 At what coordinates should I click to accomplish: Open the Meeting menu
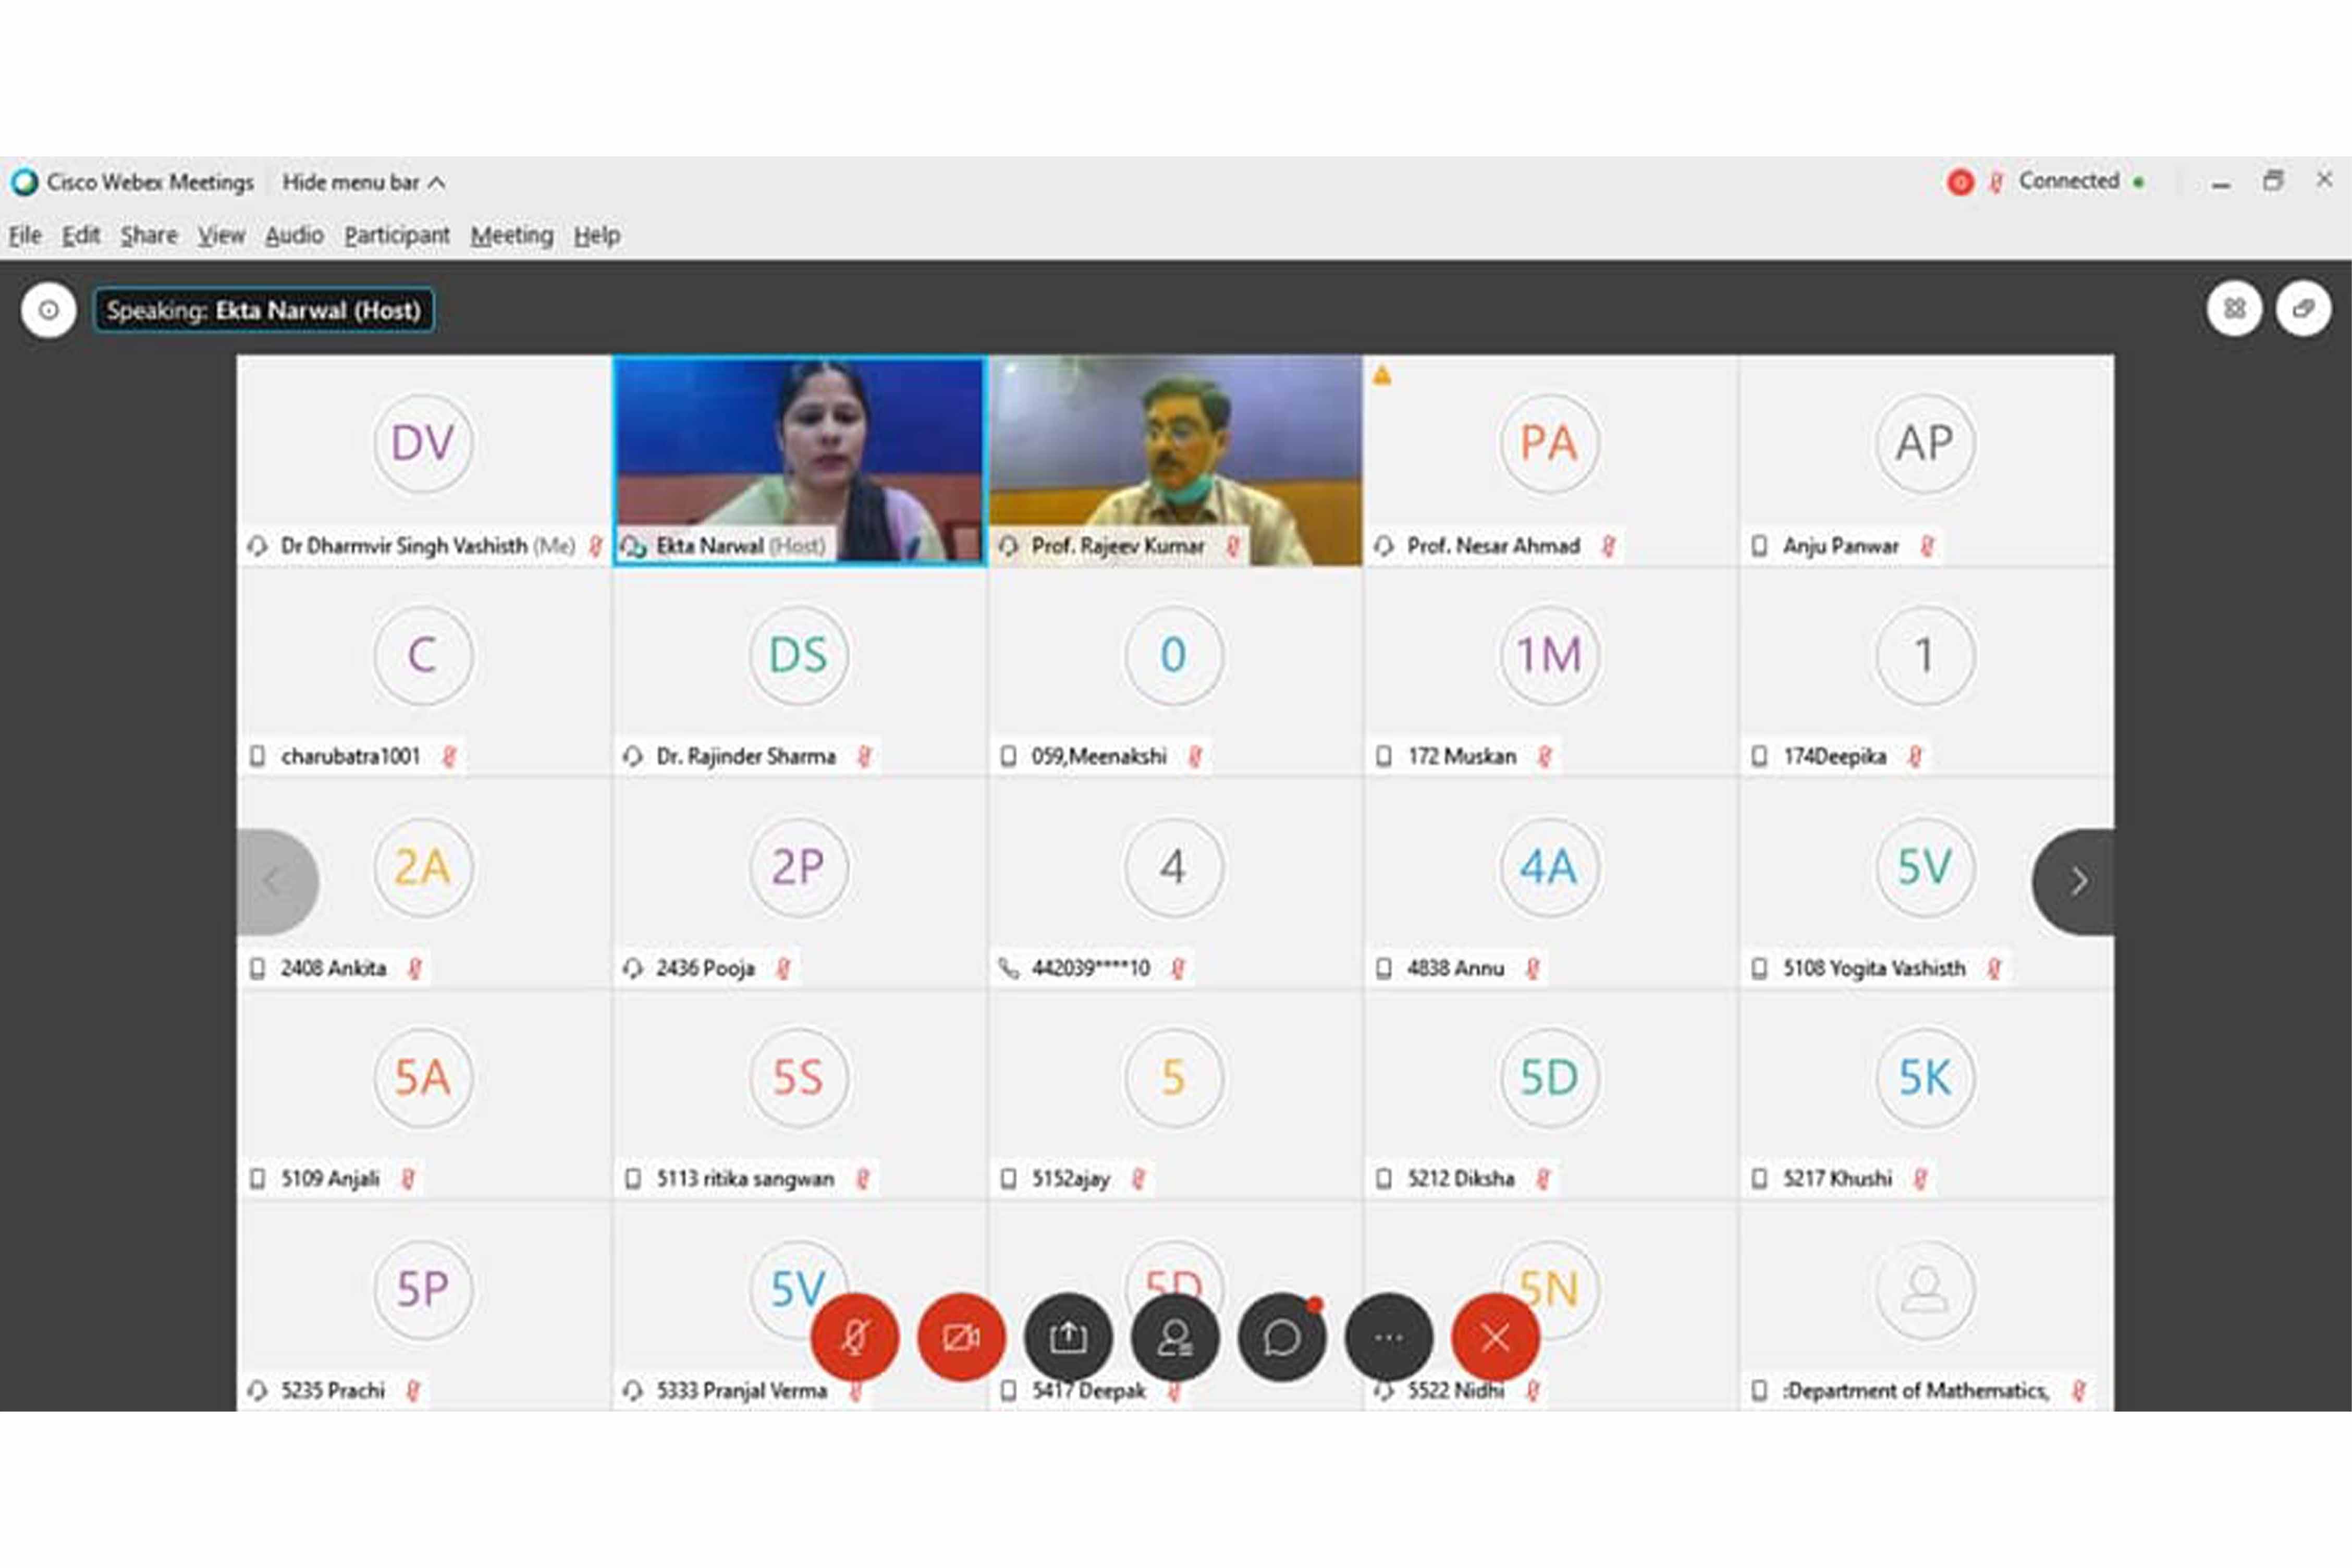coord(511,235)
